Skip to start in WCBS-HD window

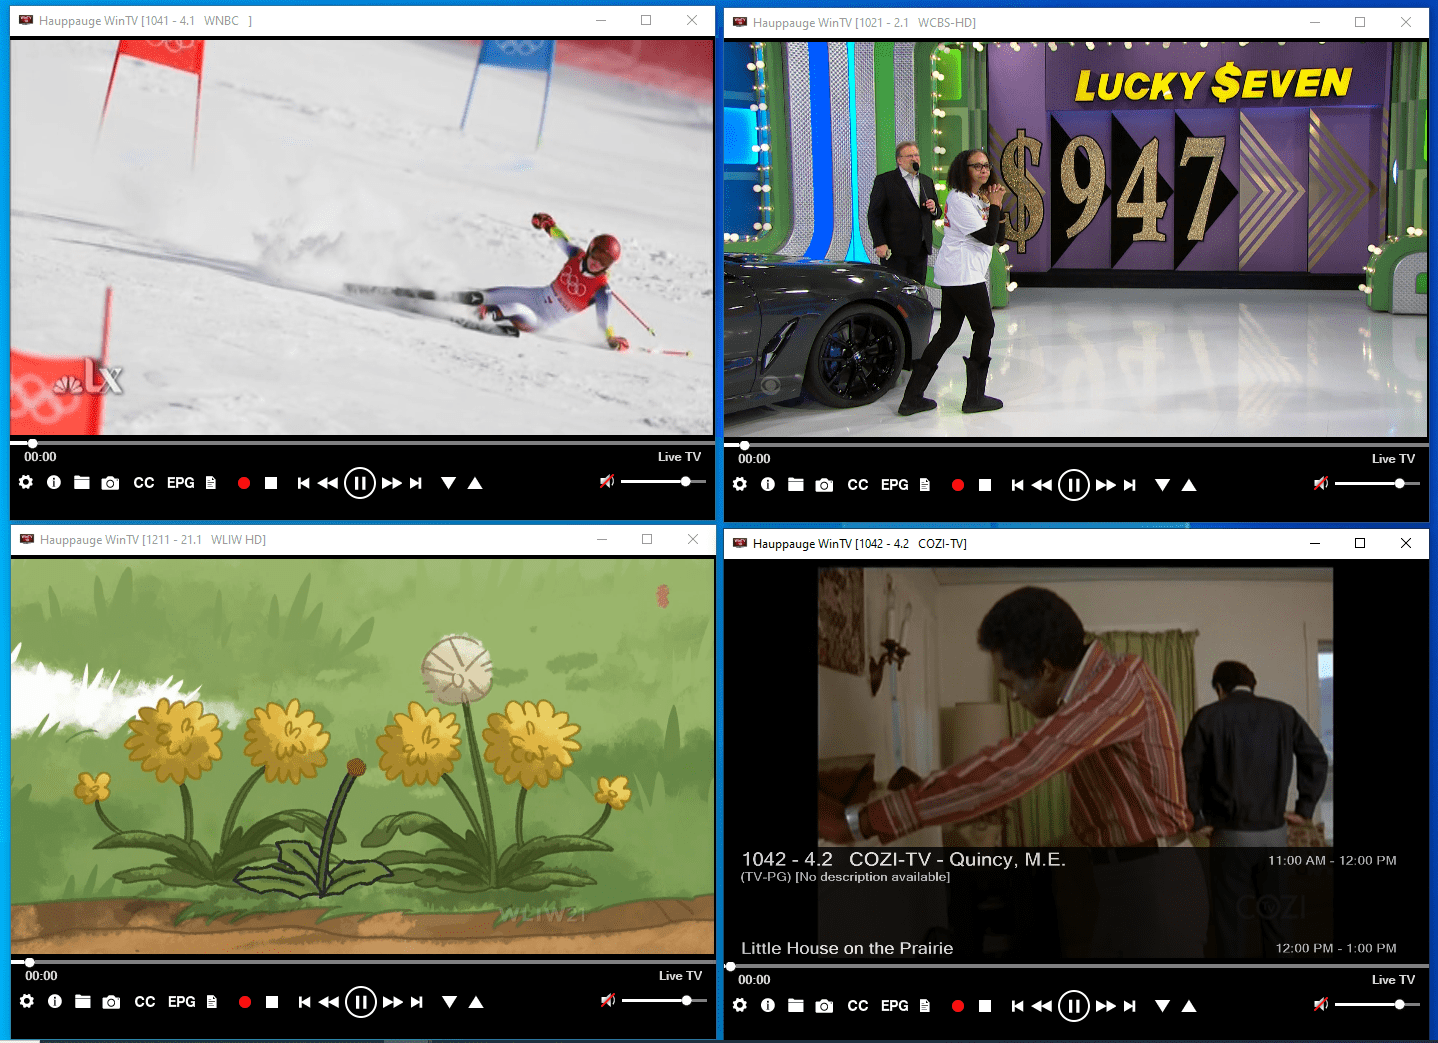(1017, 485)
